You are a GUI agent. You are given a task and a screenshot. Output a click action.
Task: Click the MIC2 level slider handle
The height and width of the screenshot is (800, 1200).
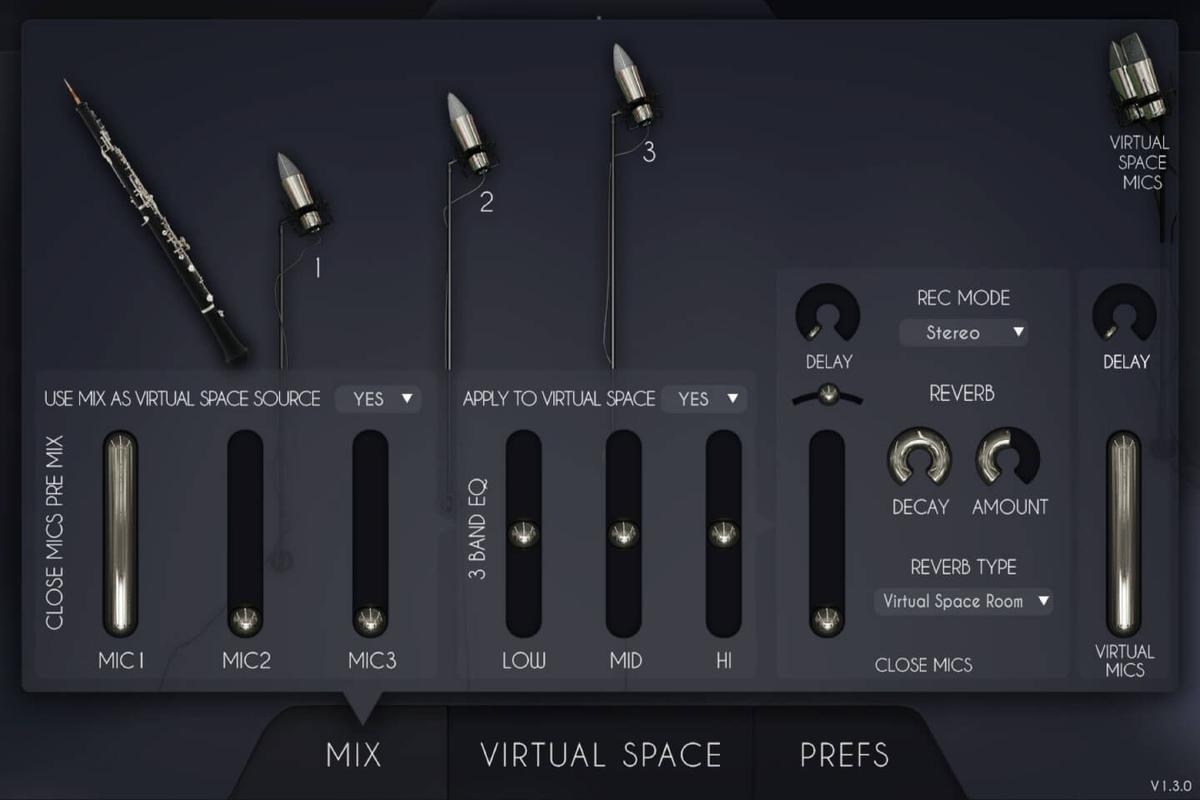tap(245, 620)
